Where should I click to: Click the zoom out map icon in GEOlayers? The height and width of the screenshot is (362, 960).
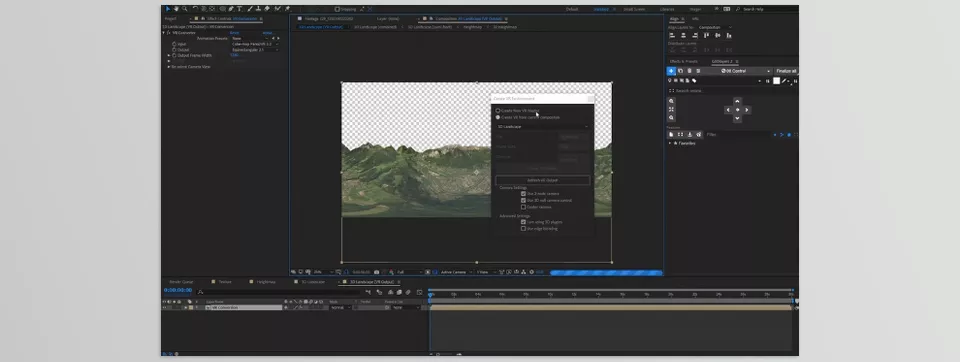(672, 118)
